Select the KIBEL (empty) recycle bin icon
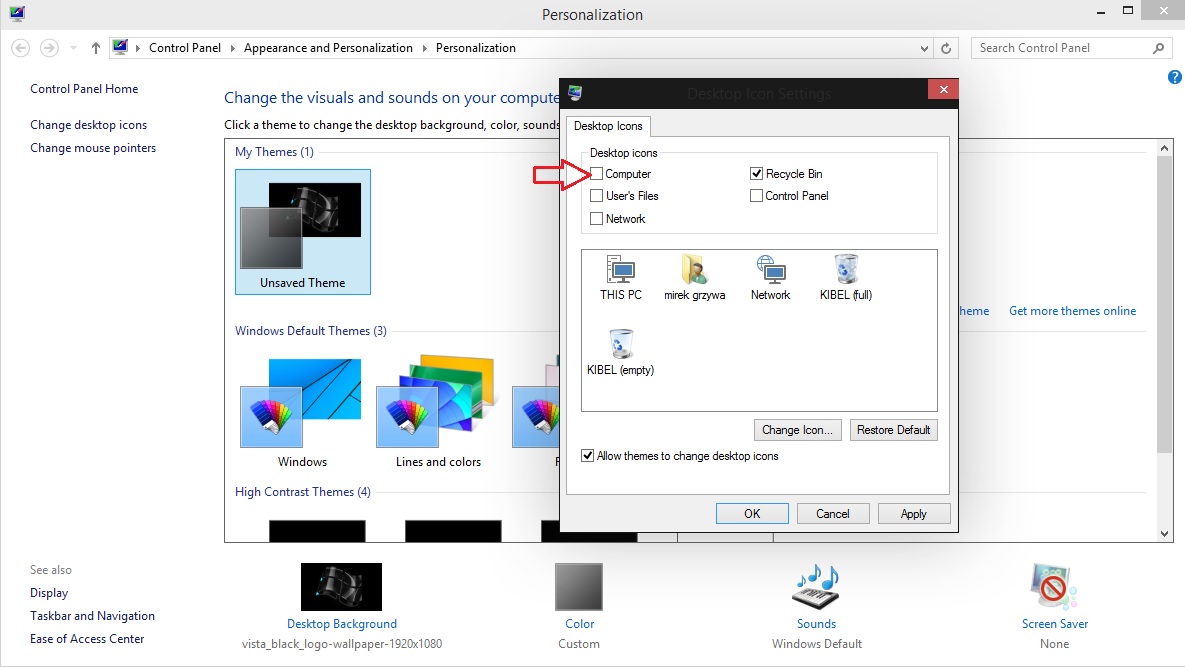Image resolution: width=1185 pixels, height=667 pixels. coord(620,352)
